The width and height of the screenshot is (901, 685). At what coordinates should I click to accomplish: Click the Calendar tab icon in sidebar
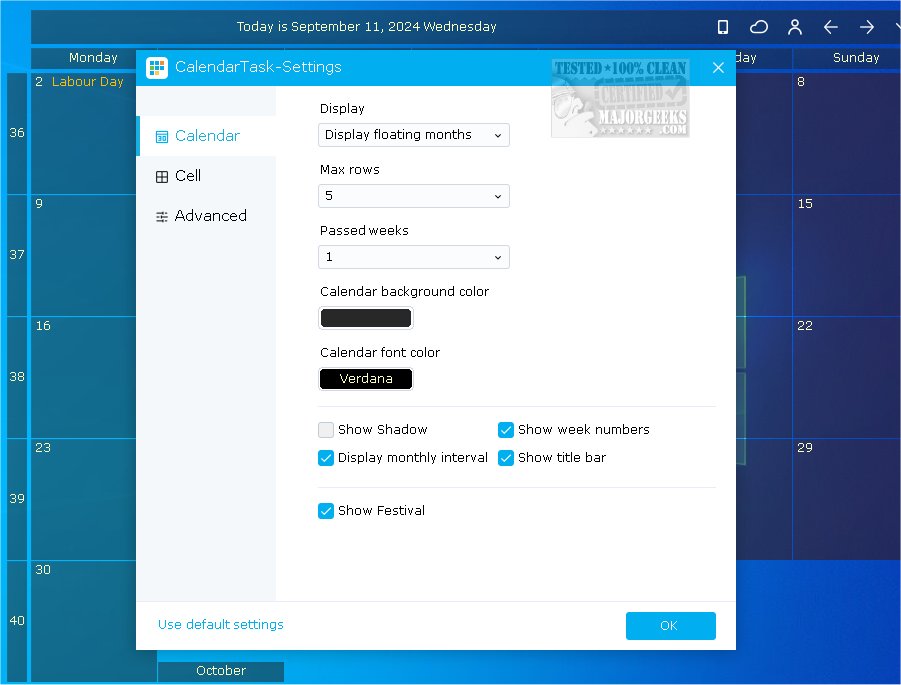pos(162,137)
